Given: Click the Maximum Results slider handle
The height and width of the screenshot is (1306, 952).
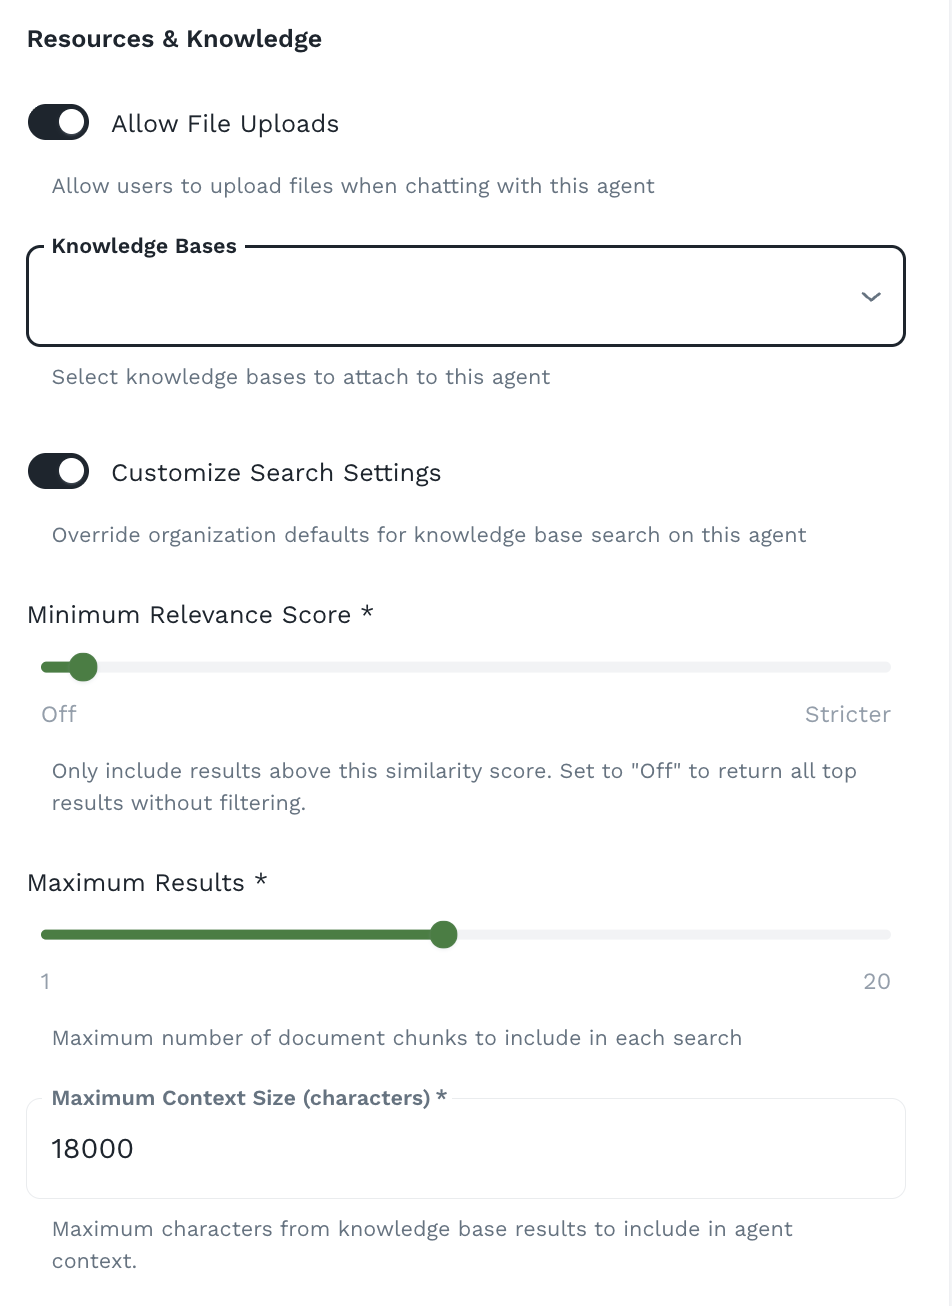Looking at the screenshot, I should point(443,934).
